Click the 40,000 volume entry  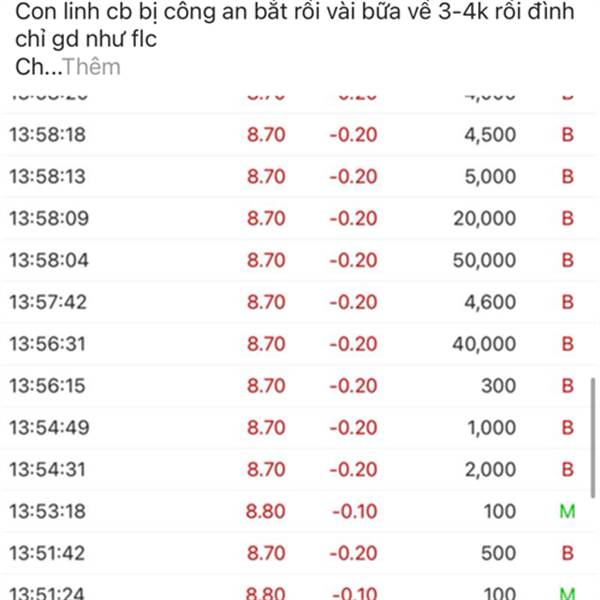[484, 344]
